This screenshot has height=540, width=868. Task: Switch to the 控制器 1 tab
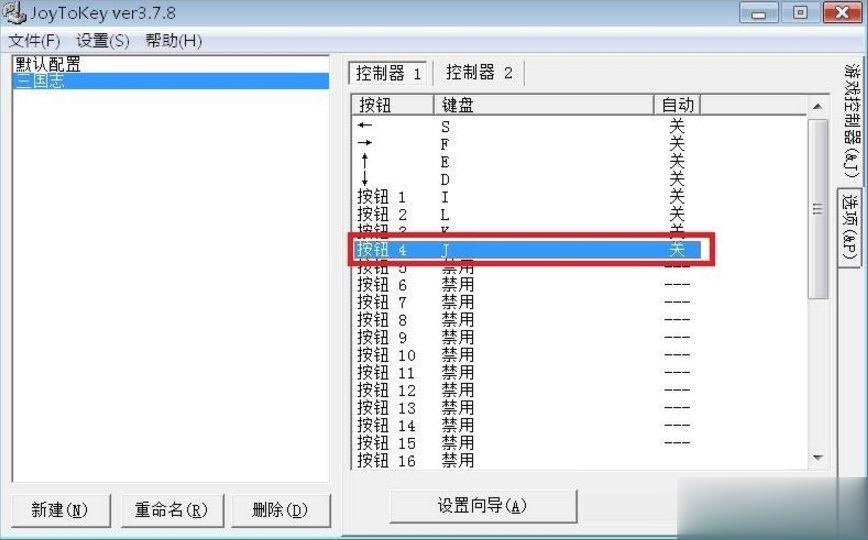coord(388,73)
